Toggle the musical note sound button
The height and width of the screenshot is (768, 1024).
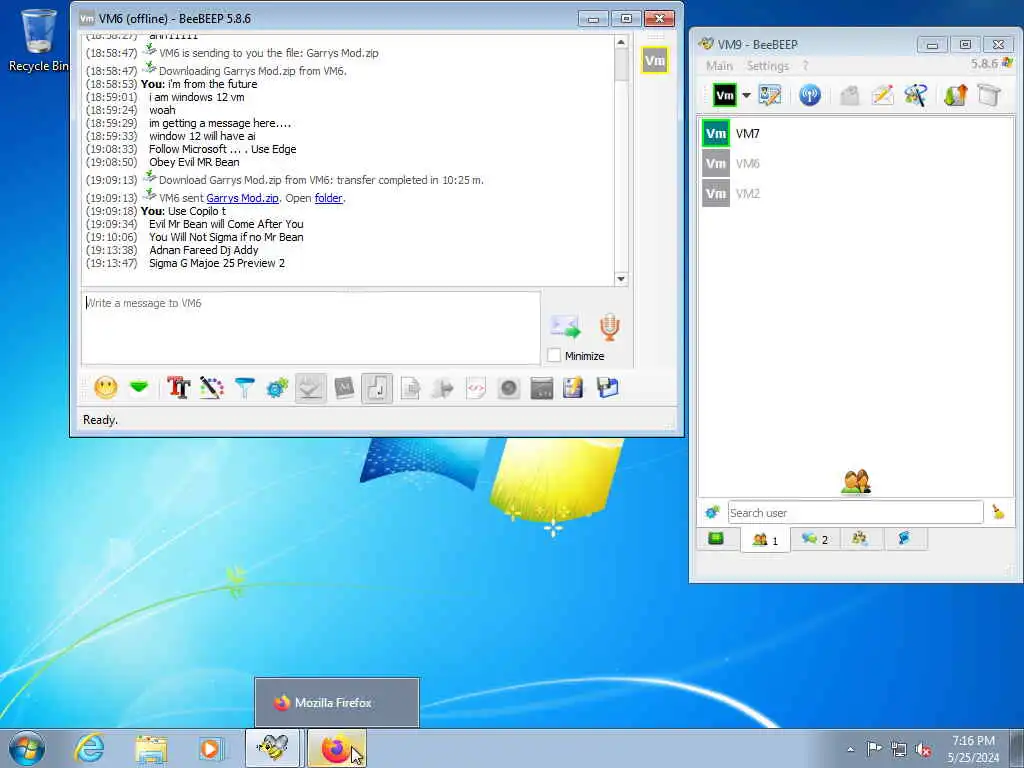pos(377,388)
